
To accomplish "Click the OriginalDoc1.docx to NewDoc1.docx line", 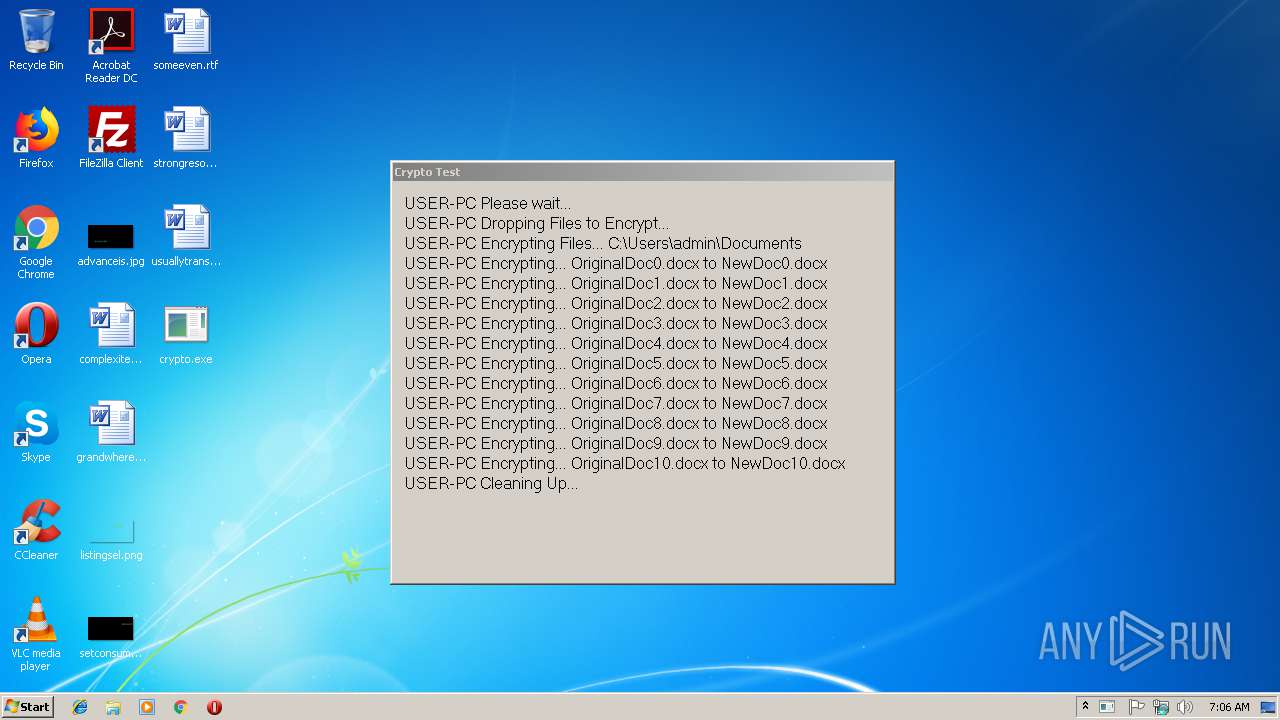I will [616, 283].
